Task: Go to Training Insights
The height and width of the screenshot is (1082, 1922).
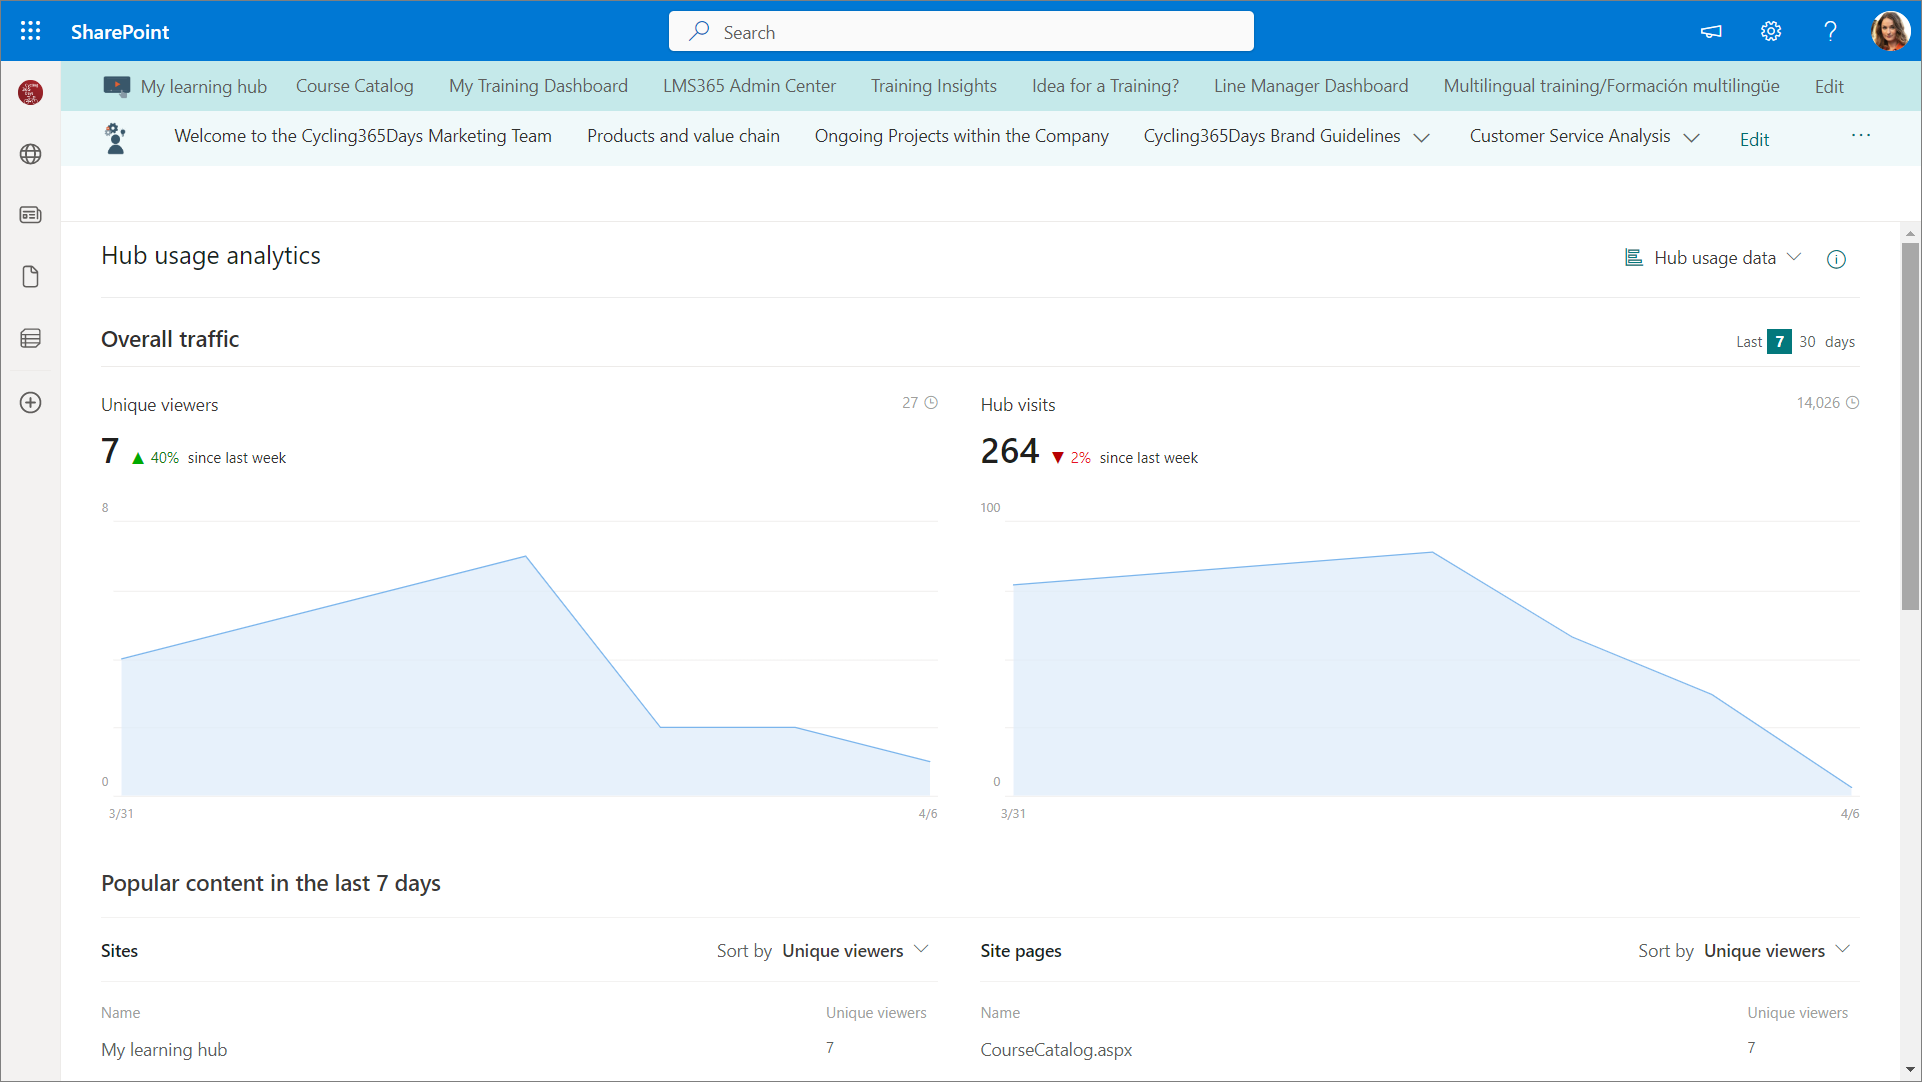Action: (x=933, y=86)
